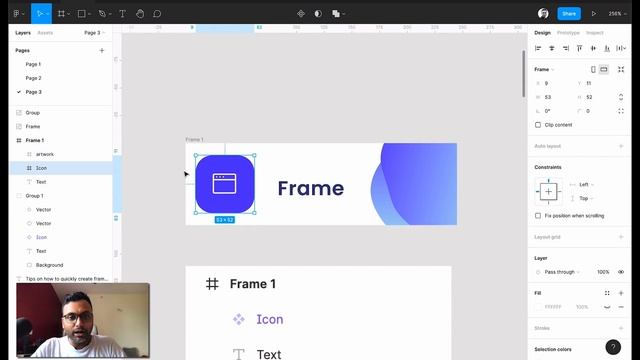Select the Comment tool

(157, 13)
